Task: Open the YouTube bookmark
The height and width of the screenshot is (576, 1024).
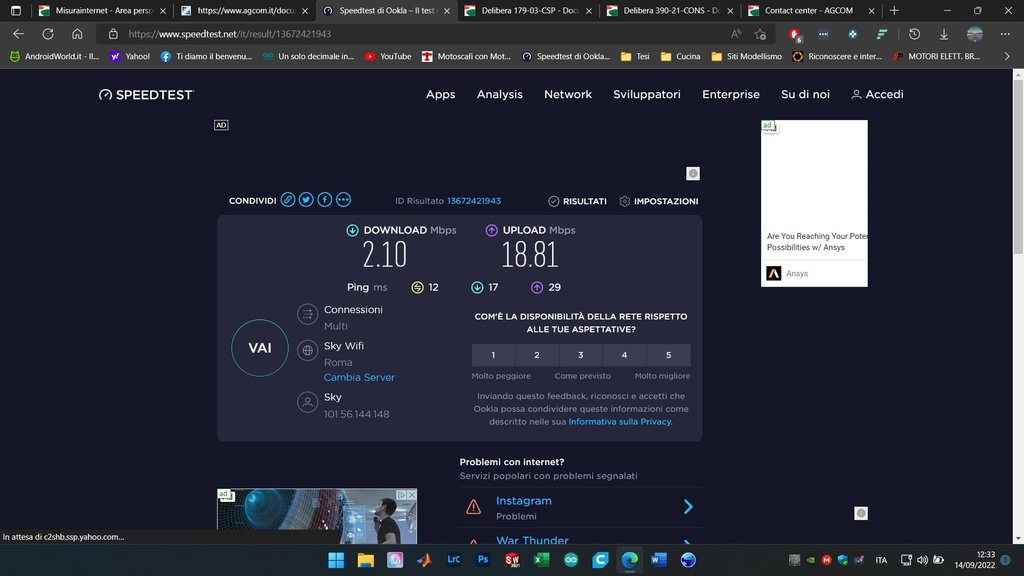Action: click(388, 56)
